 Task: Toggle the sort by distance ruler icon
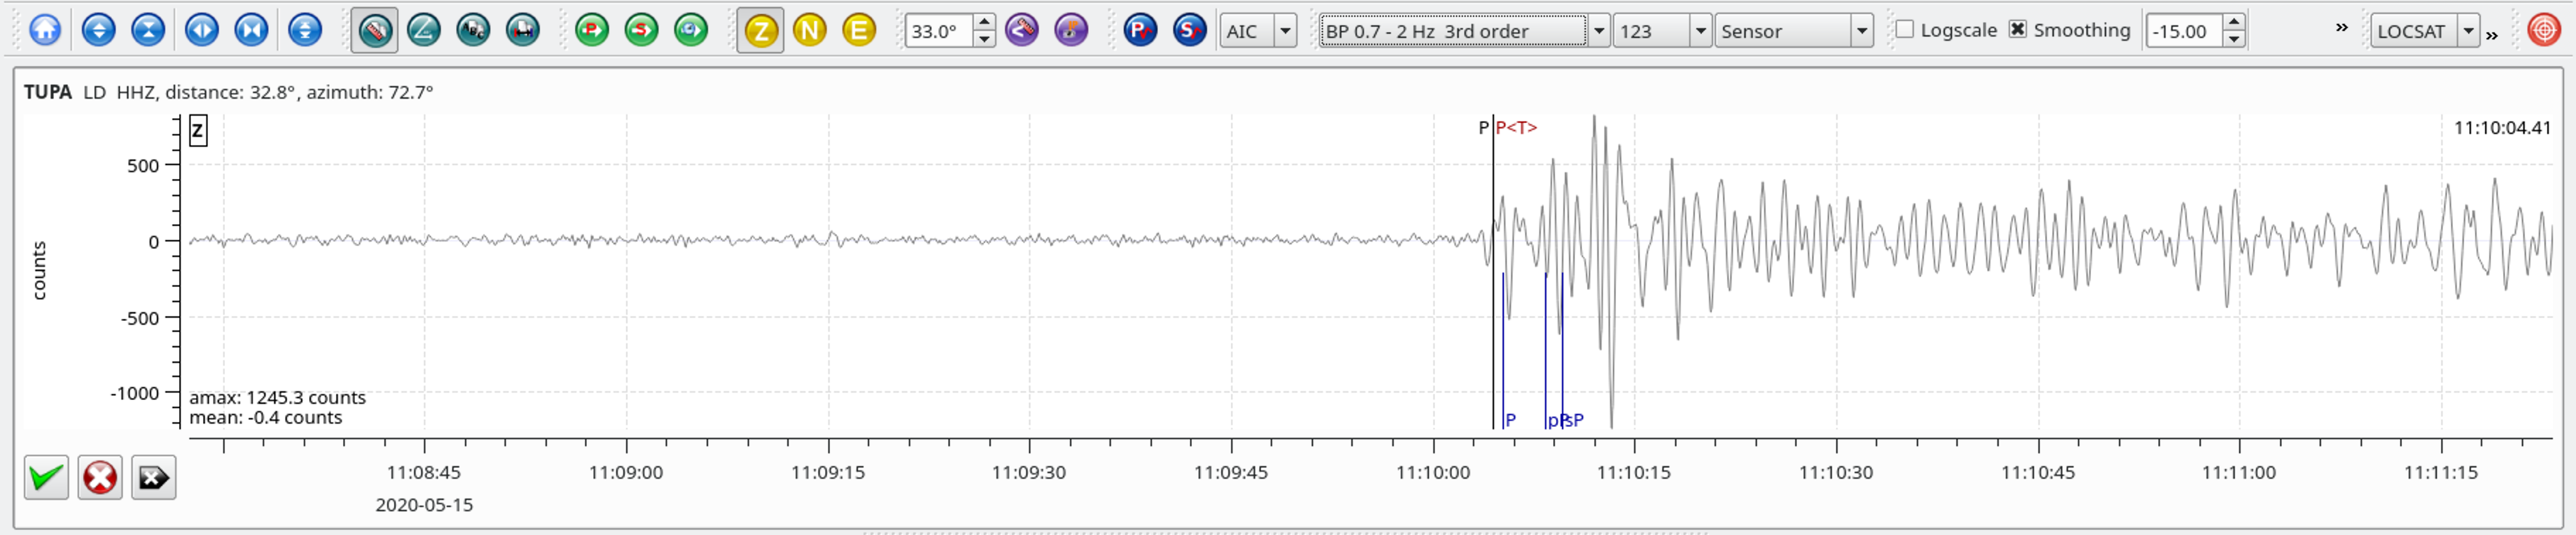375,30
